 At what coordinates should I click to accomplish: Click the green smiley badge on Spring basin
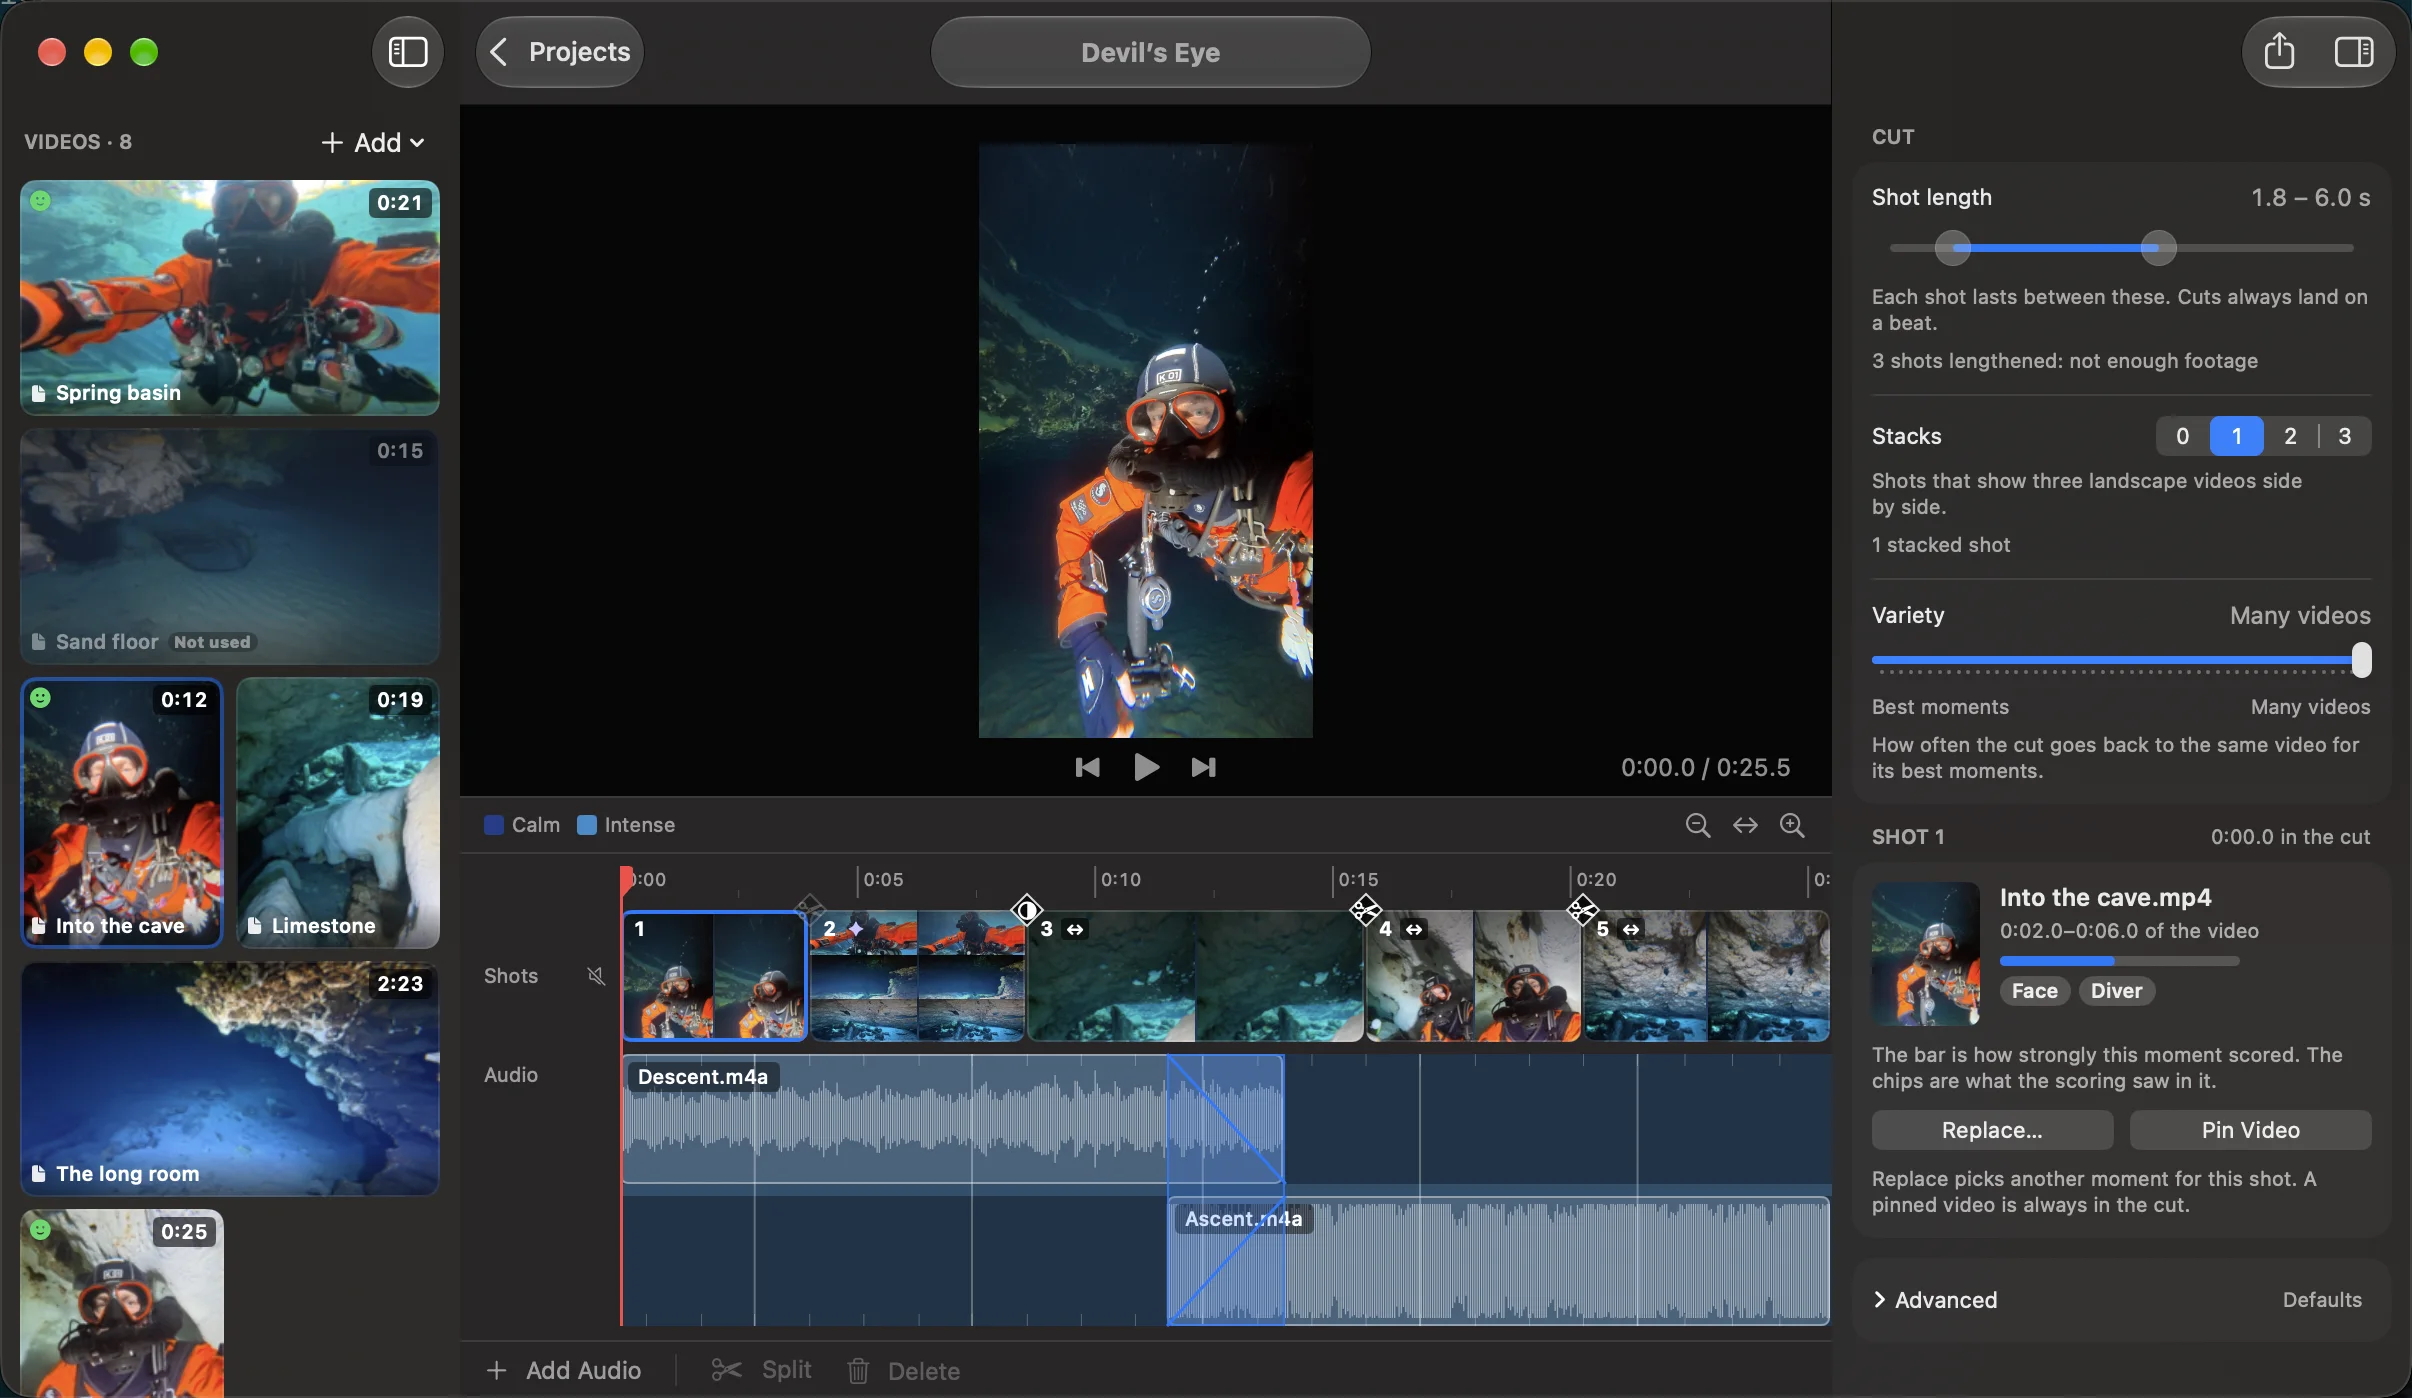click(40, 201)
